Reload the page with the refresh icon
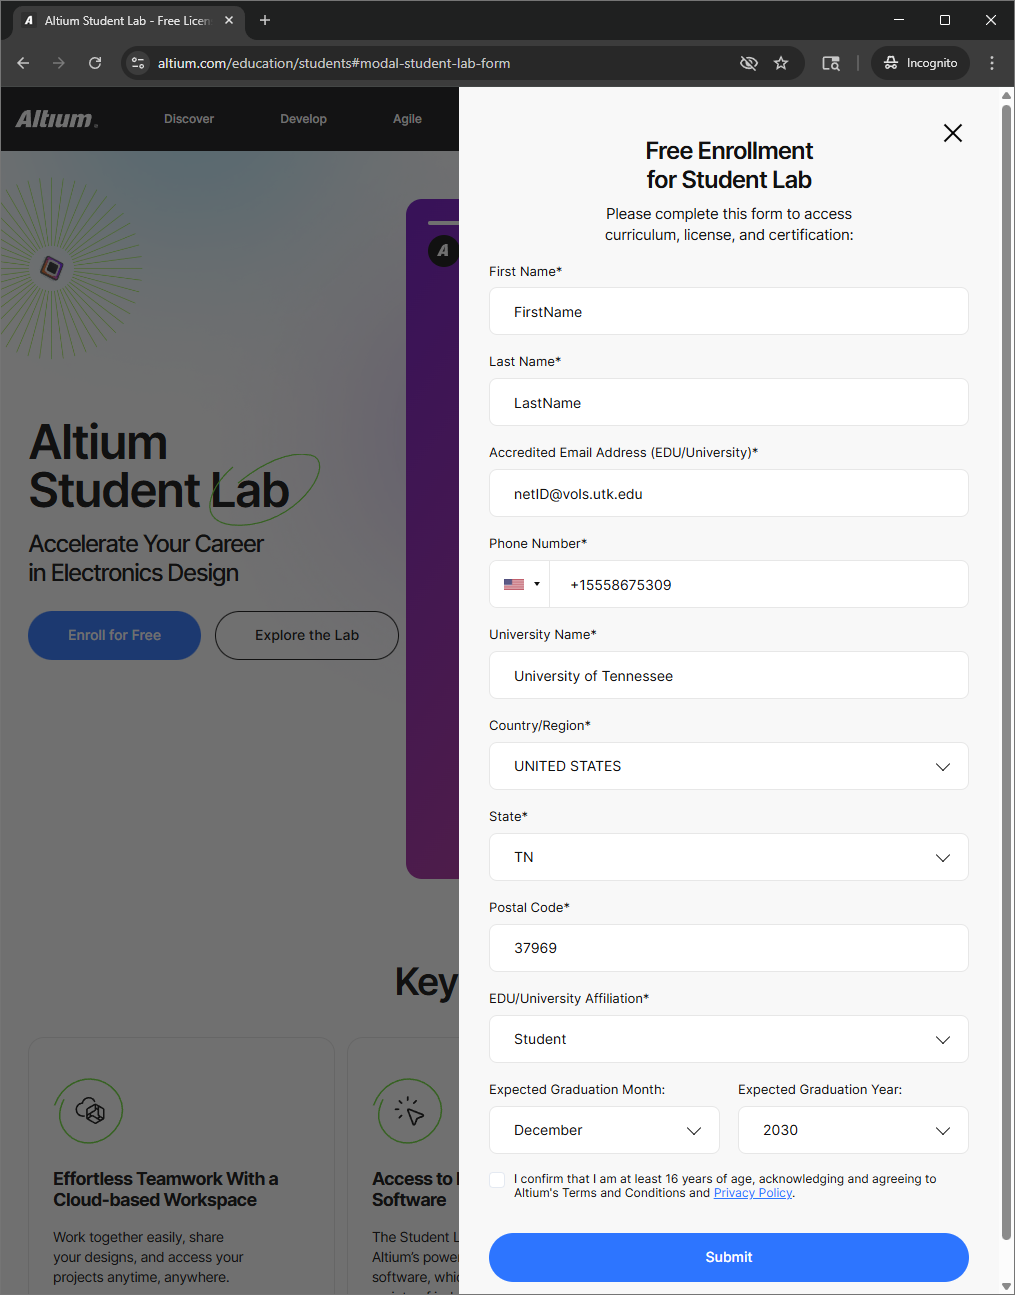The height and width of the screenshot is (1295, 1015). pos(95,63)
